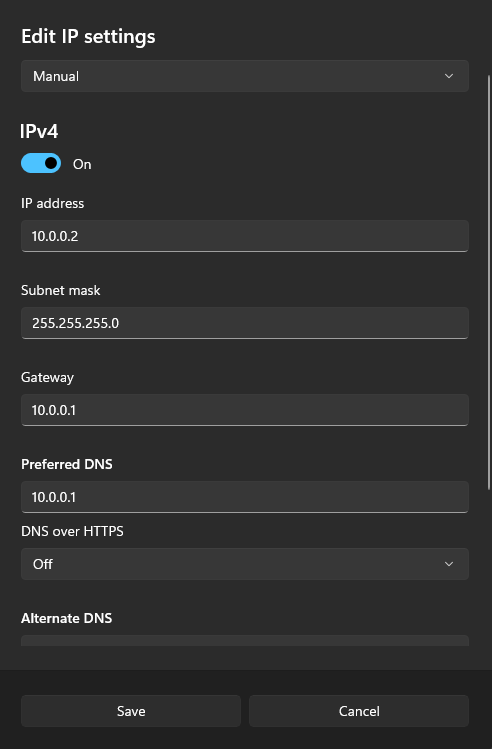Click the DNS over HTTPS label
The image size is (492, 749).
(x=72, y=531)
